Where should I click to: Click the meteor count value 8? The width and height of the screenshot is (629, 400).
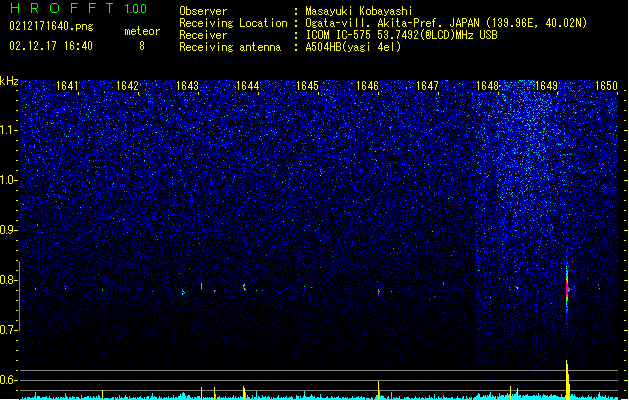pyautogui.click(x=142, y=46)
